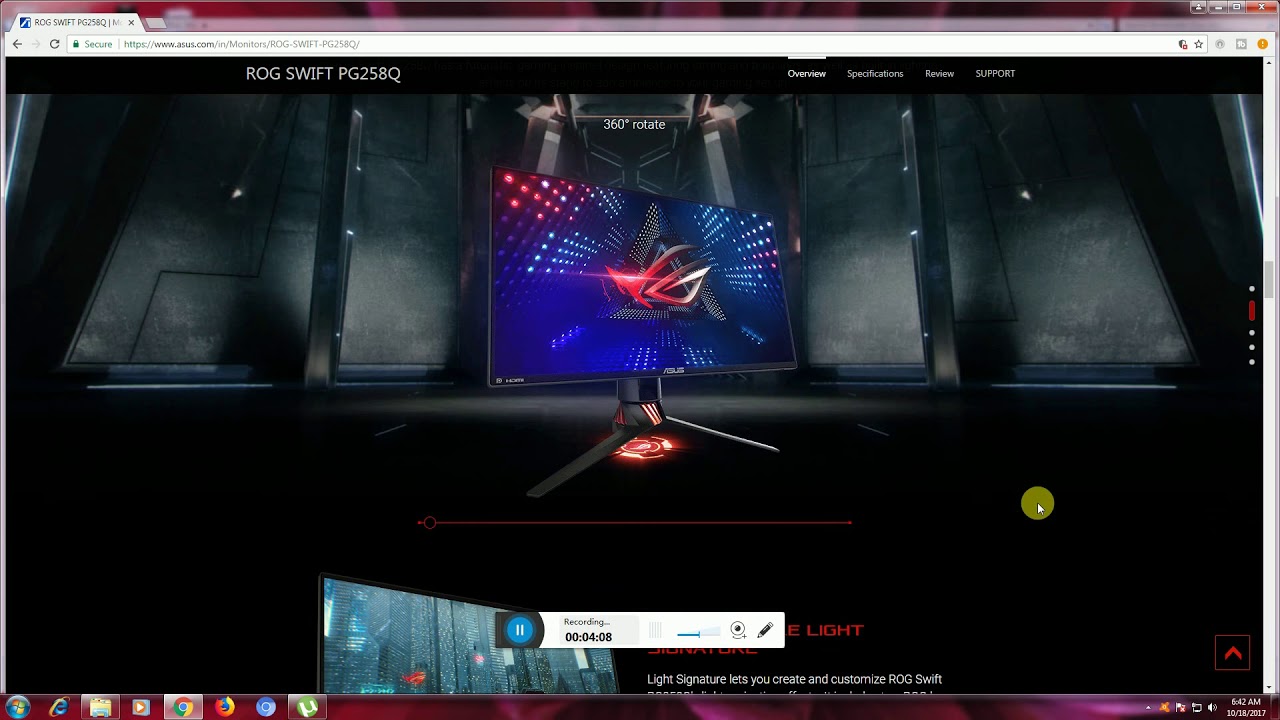Screen dimensions: 1280x720
Task: Click the recorder drag handle grip
Action: click(x=656, y=630)
